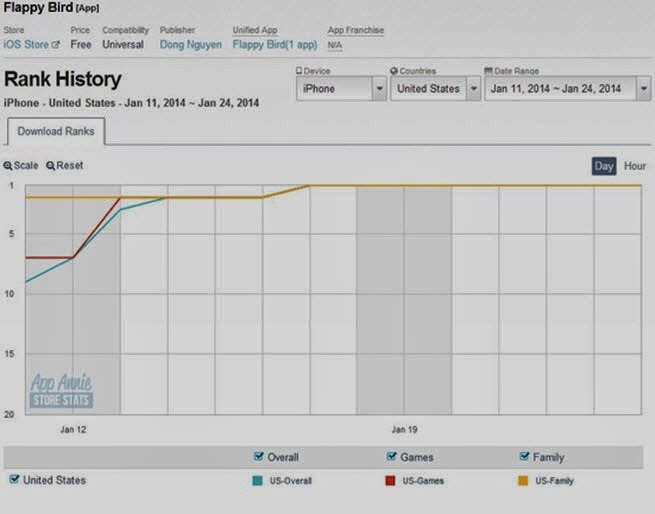Open the Device dropdown showing iPhone
The height and width of the screenshot is (514, 655).
tap(341, 89)
